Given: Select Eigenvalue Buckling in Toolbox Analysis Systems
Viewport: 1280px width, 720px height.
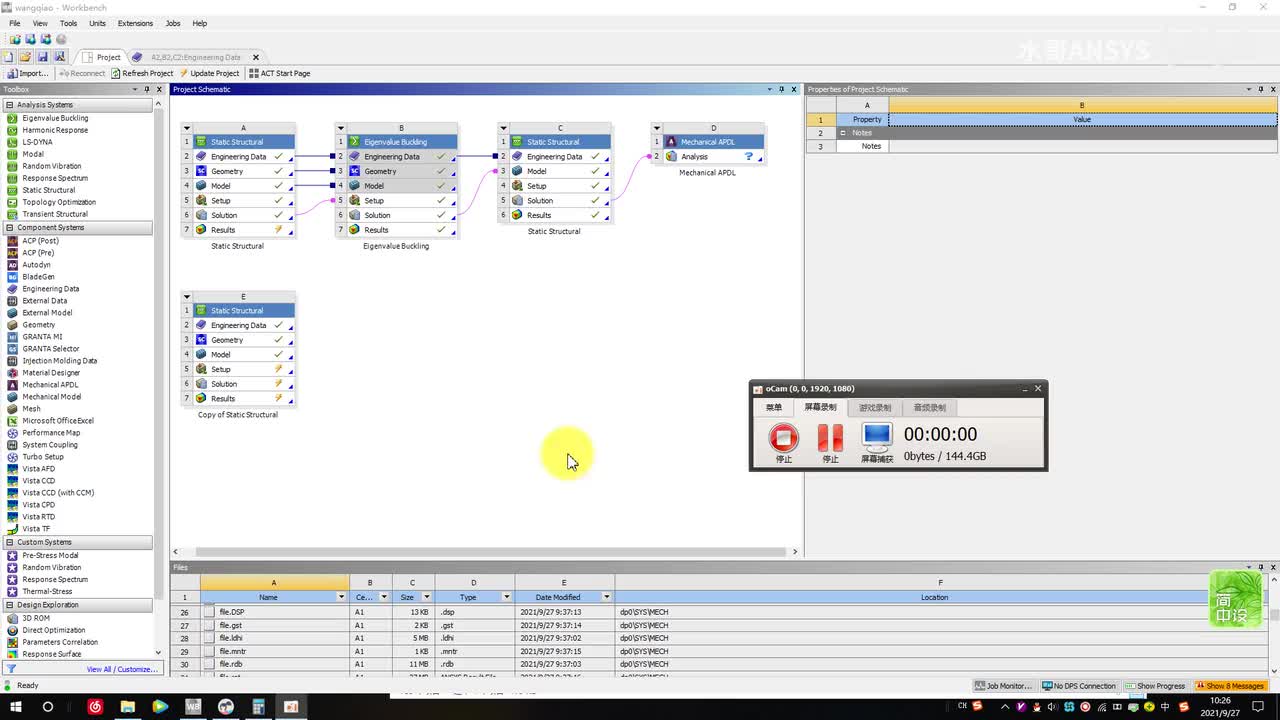Looking at the screenshot, I should point(55,118).
